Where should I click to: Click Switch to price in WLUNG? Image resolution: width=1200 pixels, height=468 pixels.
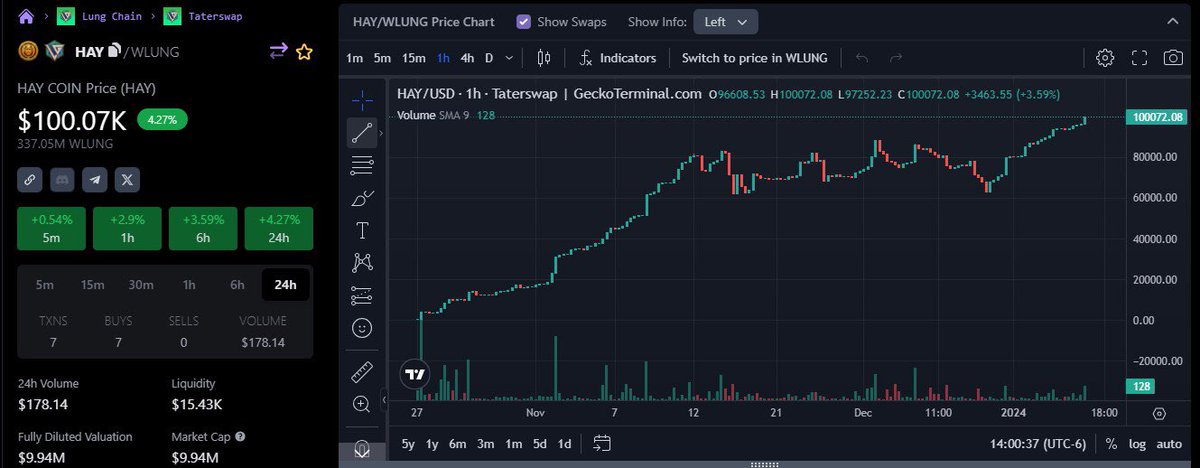click(x=755, y=58)
